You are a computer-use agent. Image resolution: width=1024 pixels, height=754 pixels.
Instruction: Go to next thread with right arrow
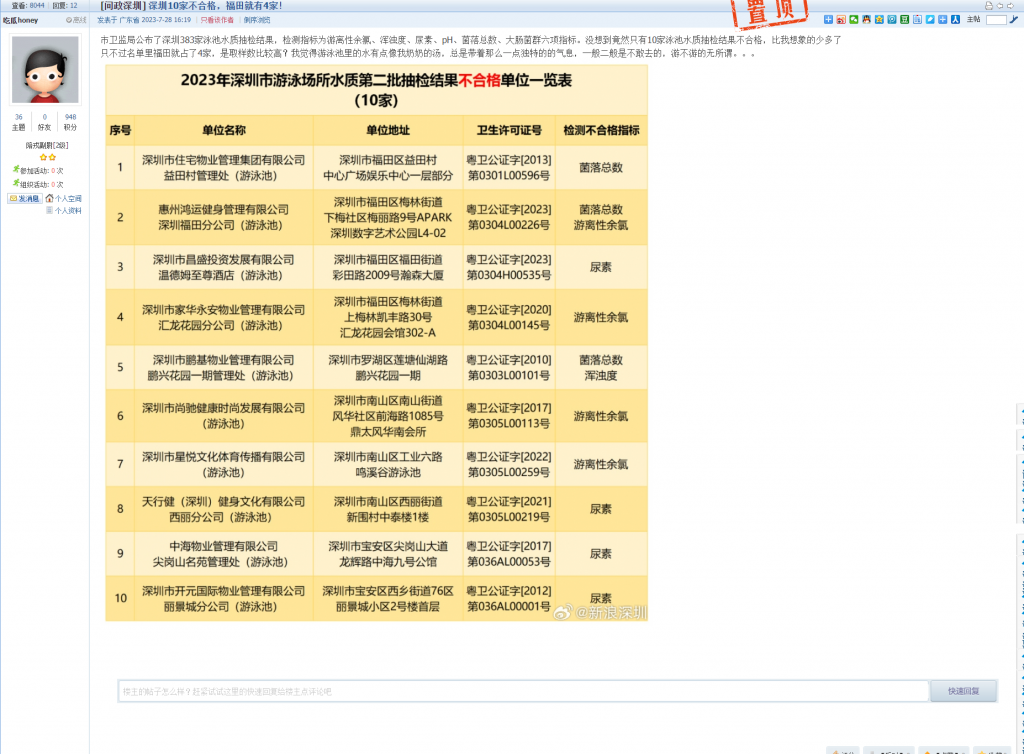coord(1010,6)
